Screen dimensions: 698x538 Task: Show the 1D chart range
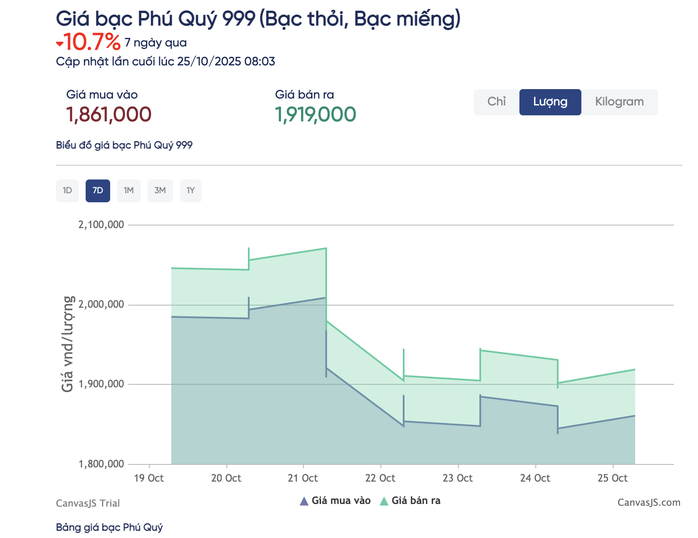click(67, 190)
